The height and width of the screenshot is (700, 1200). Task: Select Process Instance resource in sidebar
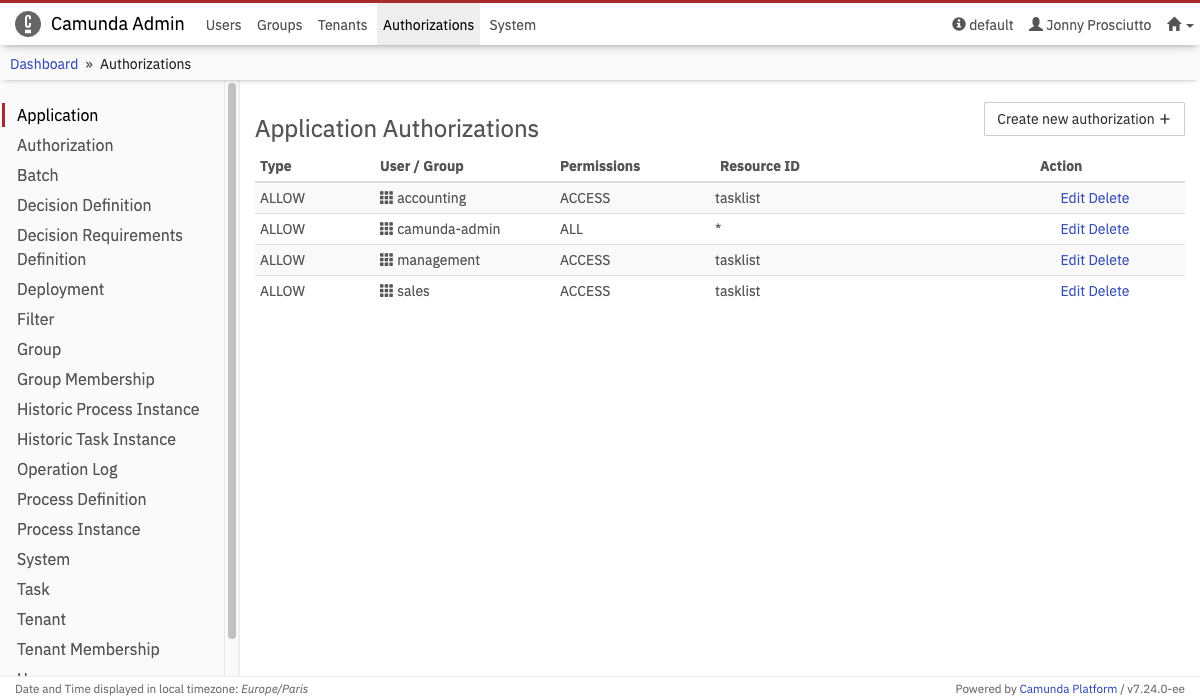pos(78,529)
